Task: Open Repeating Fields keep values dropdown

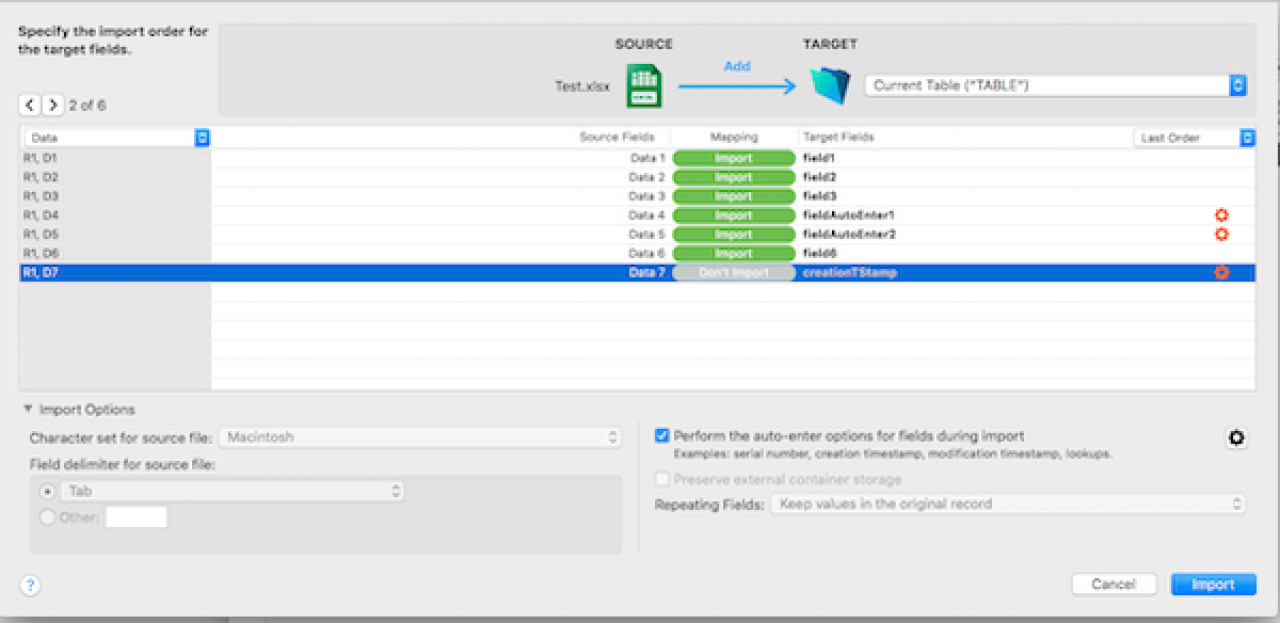Action: (x=1008, y=504)
